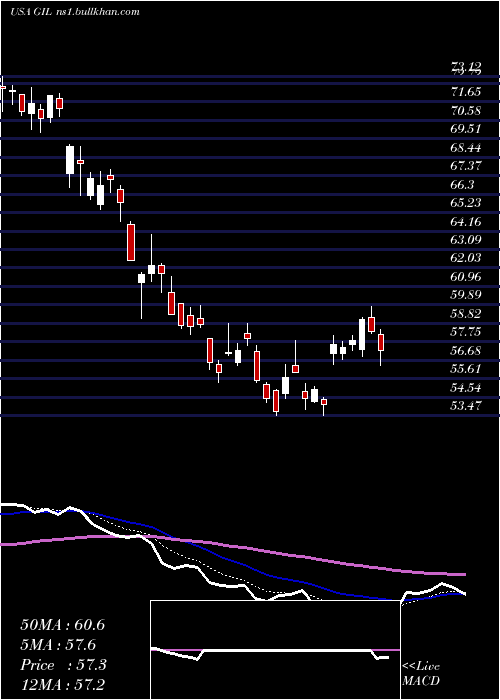500x700 pixels.
Task: Select the 57.75 price axis label
Action: (466, 332)
